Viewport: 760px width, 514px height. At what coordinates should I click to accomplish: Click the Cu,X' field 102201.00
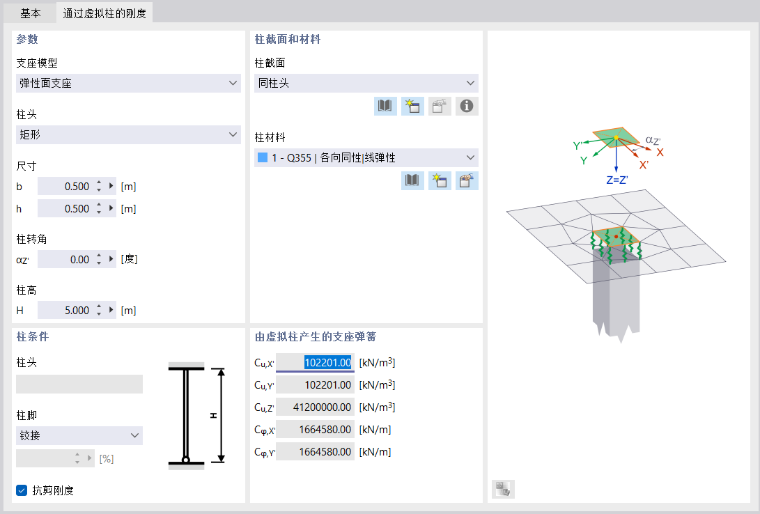(x=315, y=363)
